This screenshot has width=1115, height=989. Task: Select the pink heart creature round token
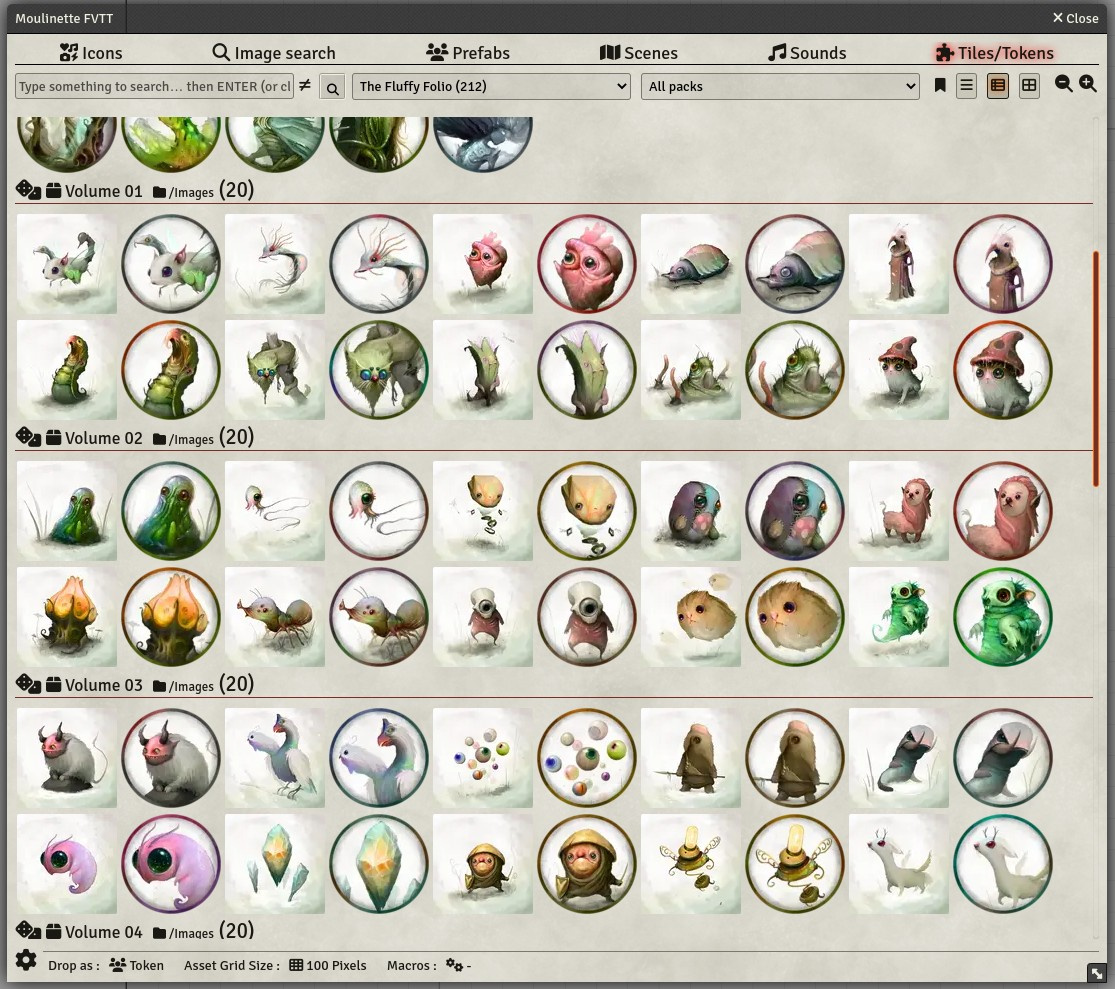[x=587, y=264]
